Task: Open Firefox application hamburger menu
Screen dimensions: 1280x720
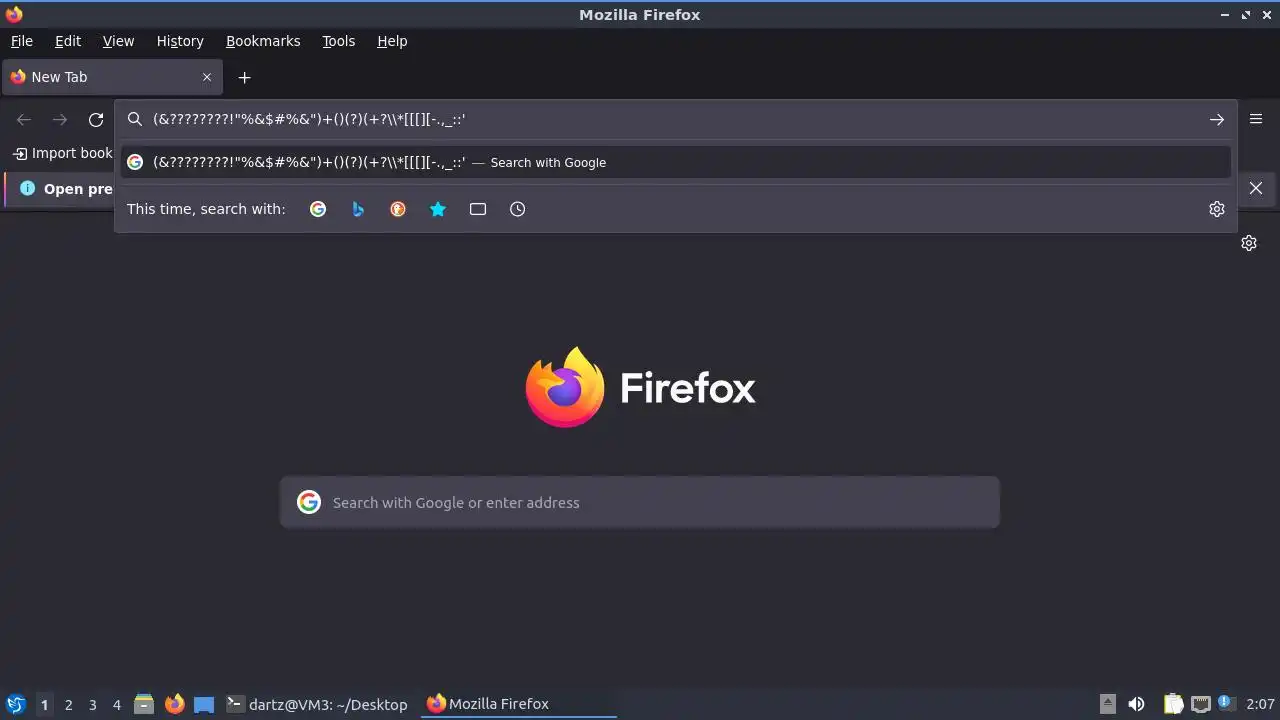Action: click(x=1256, y=119)
